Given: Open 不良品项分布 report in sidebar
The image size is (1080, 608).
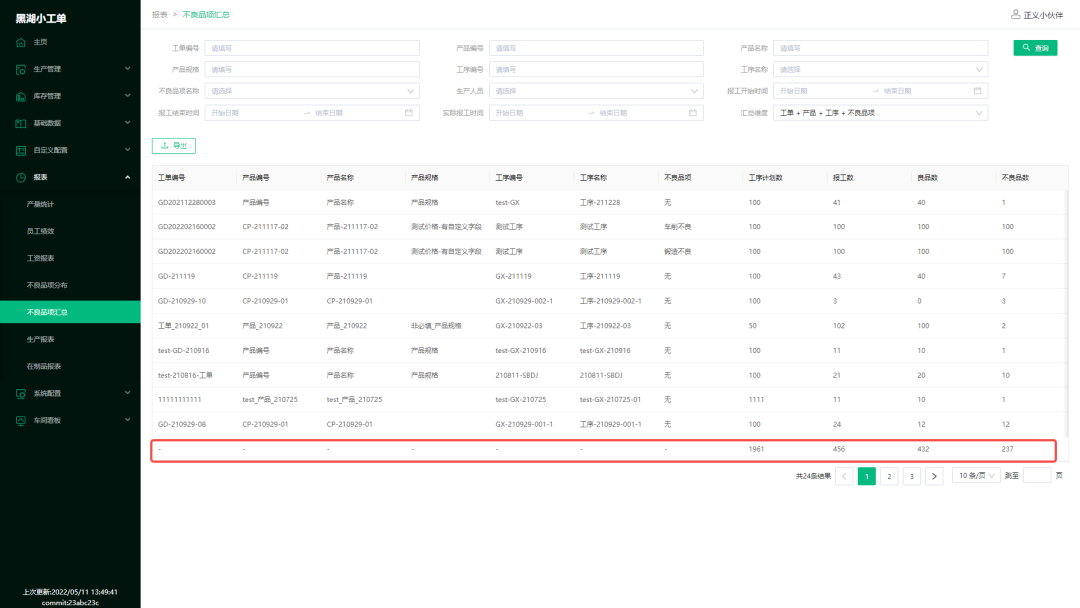Looking at the screenshot, I should [x=47, y=285].
